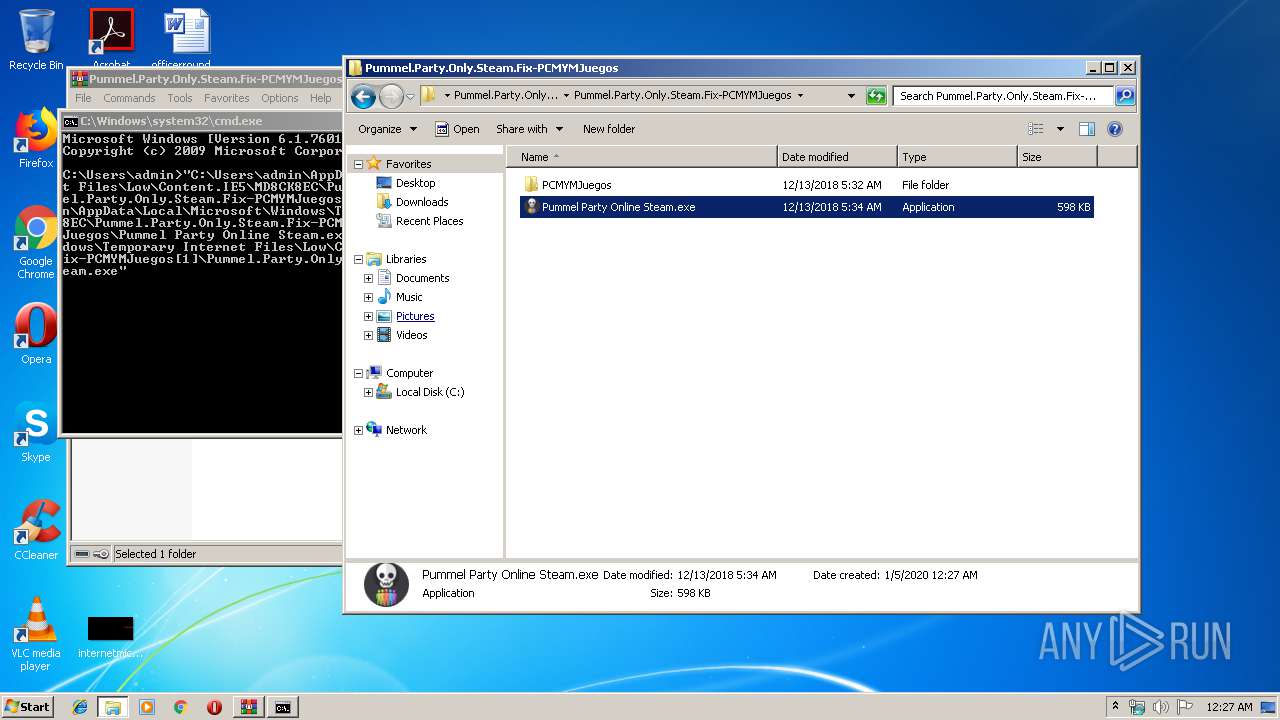Click the Explorer Forward arrow button
The width and height of the screenshot is (1280, 720).
coord(391,96)
